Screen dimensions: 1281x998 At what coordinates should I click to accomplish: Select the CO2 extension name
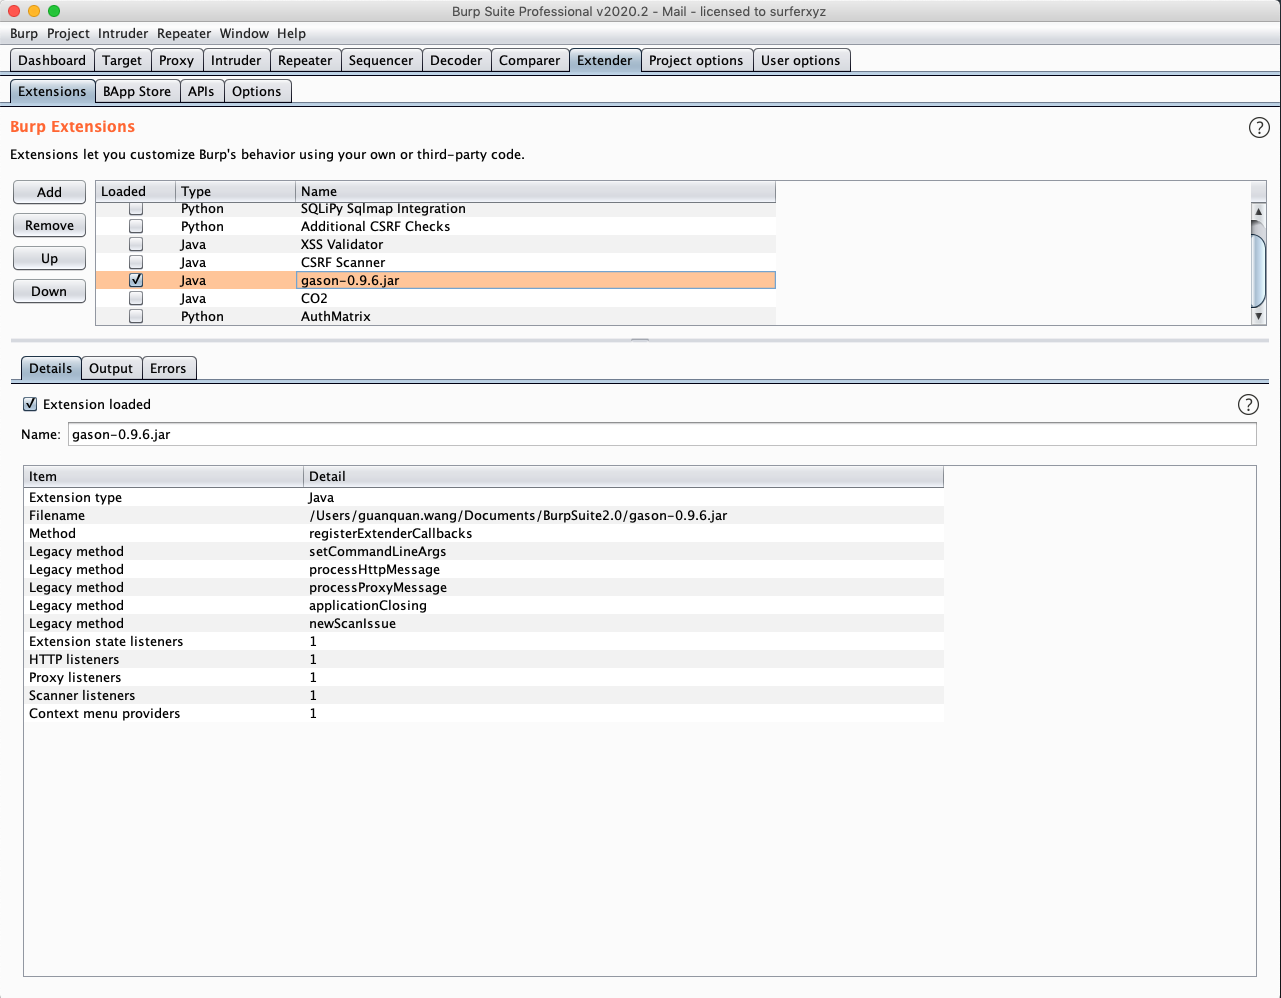[314, 299]
